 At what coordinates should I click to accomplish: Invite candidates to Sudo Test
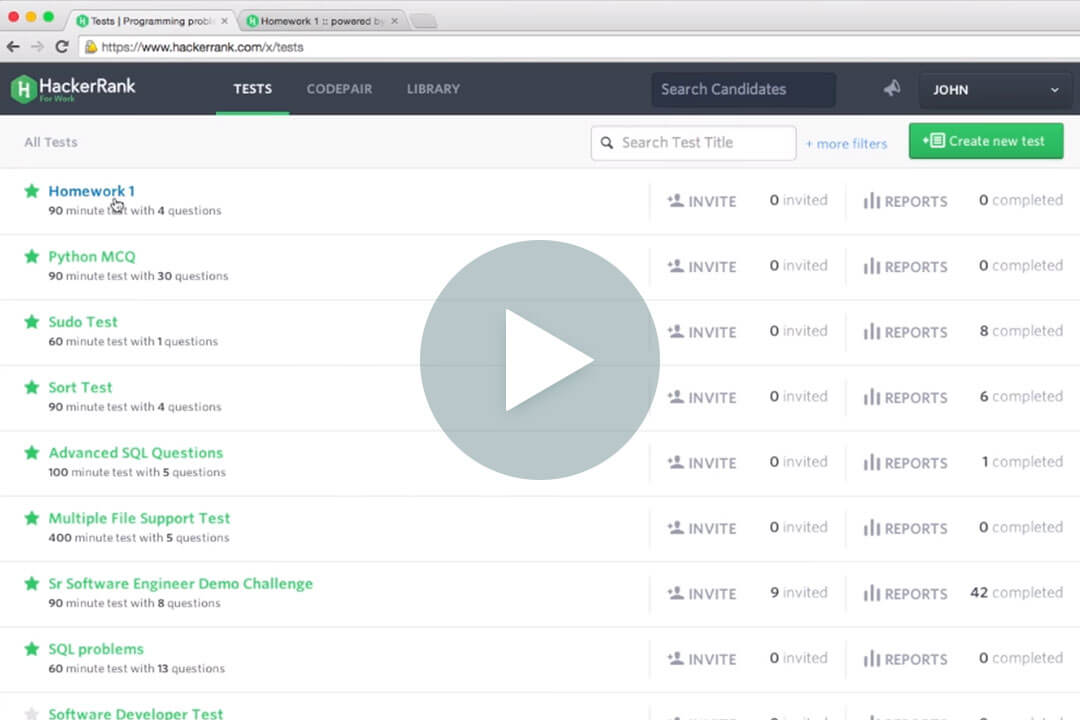coord(701,332)
